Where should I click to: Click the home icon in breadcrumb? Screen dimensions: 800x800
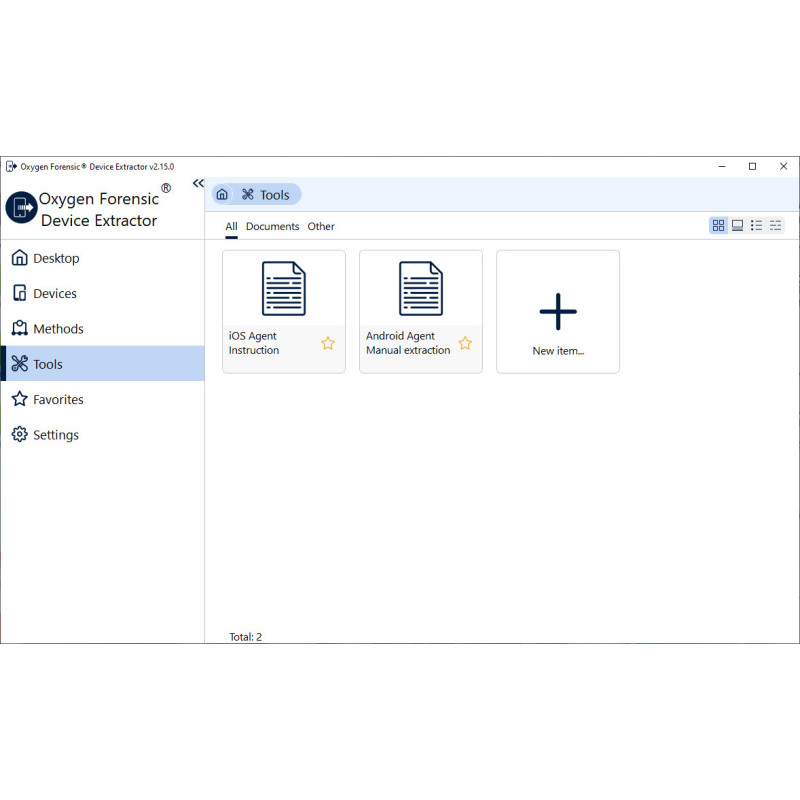pos(222,194)
